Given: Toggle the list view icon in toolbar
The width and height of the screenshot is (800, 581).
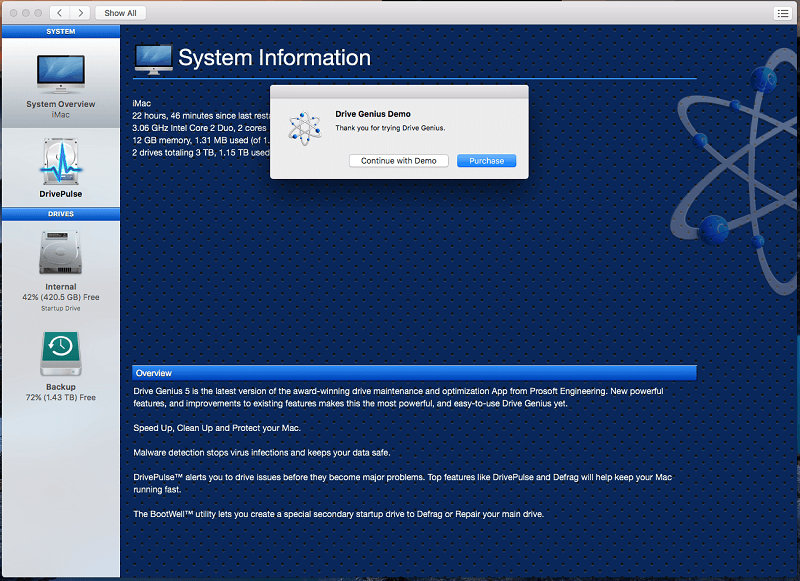Looking at the screenshot, I should (783, 13).
